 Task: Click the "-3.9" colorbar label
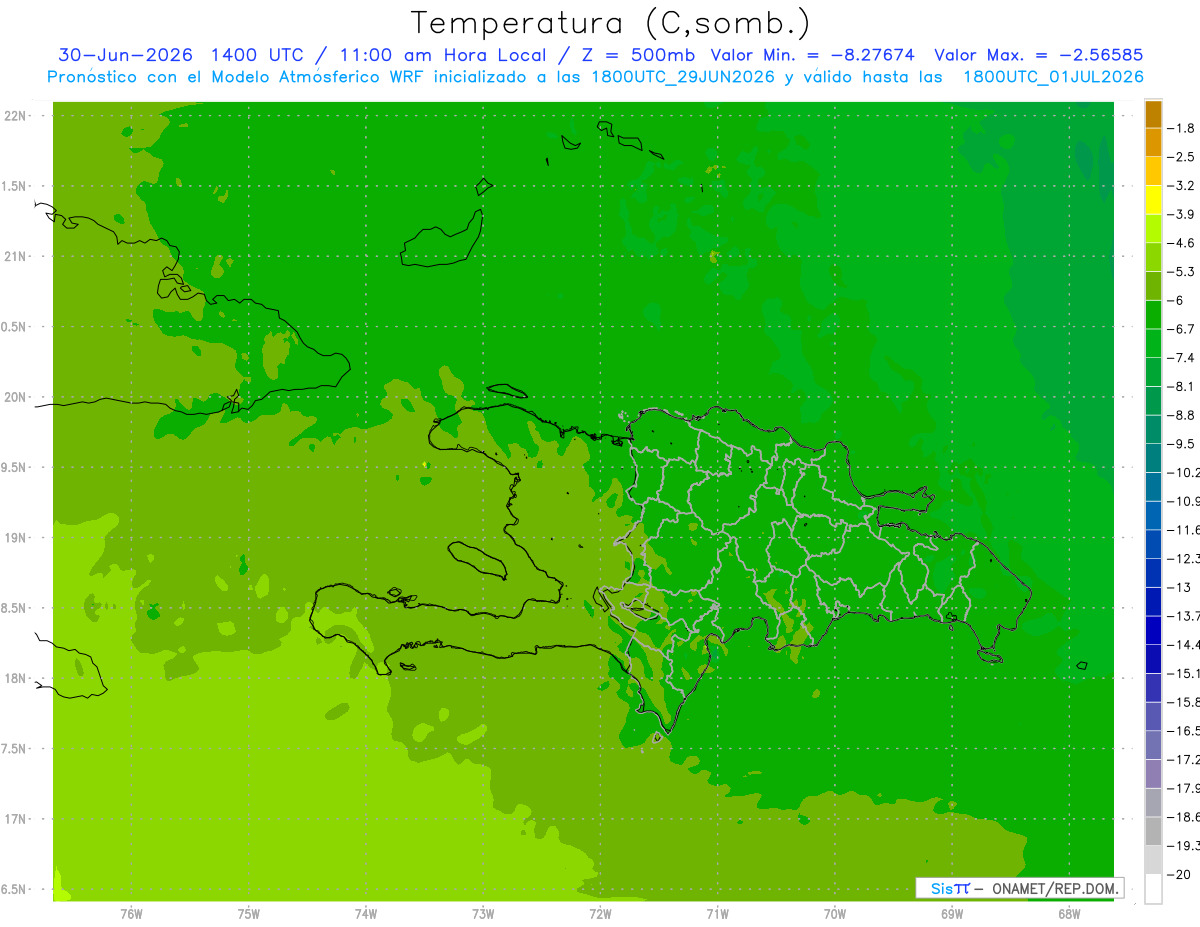point(1180,214)
